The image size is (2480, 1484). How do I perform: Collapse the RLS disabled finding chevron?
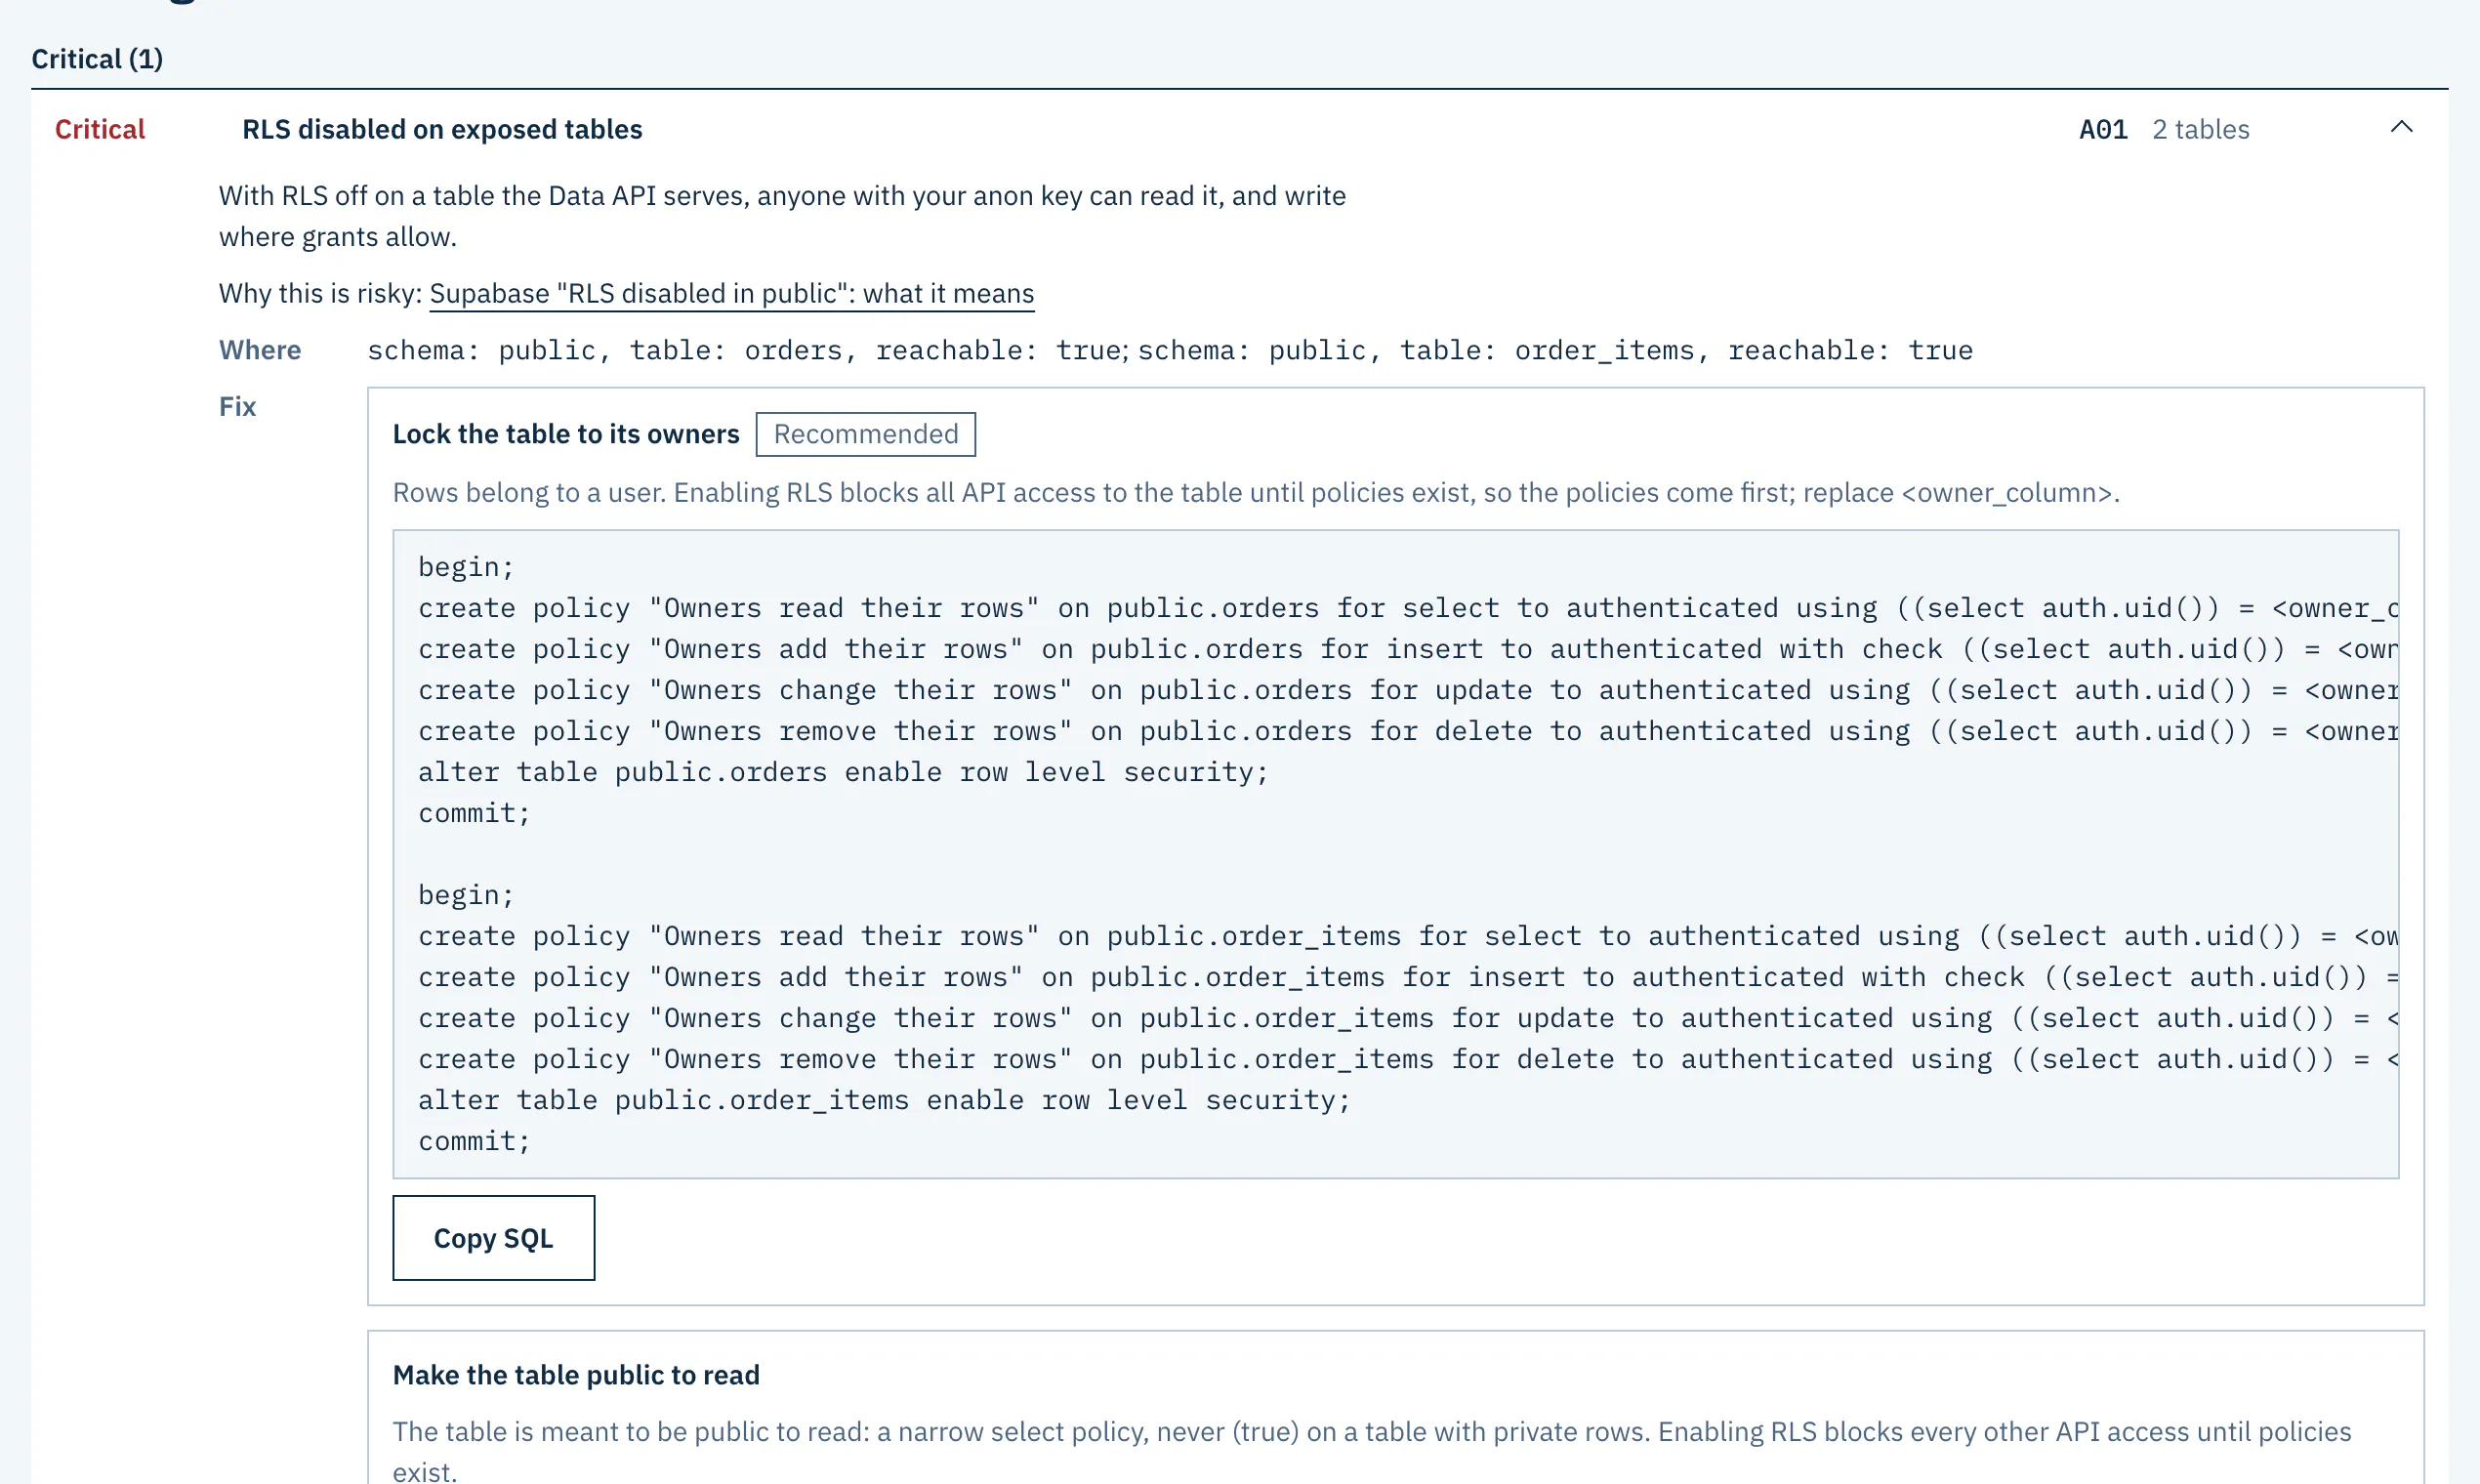(x=2401, y=127)
